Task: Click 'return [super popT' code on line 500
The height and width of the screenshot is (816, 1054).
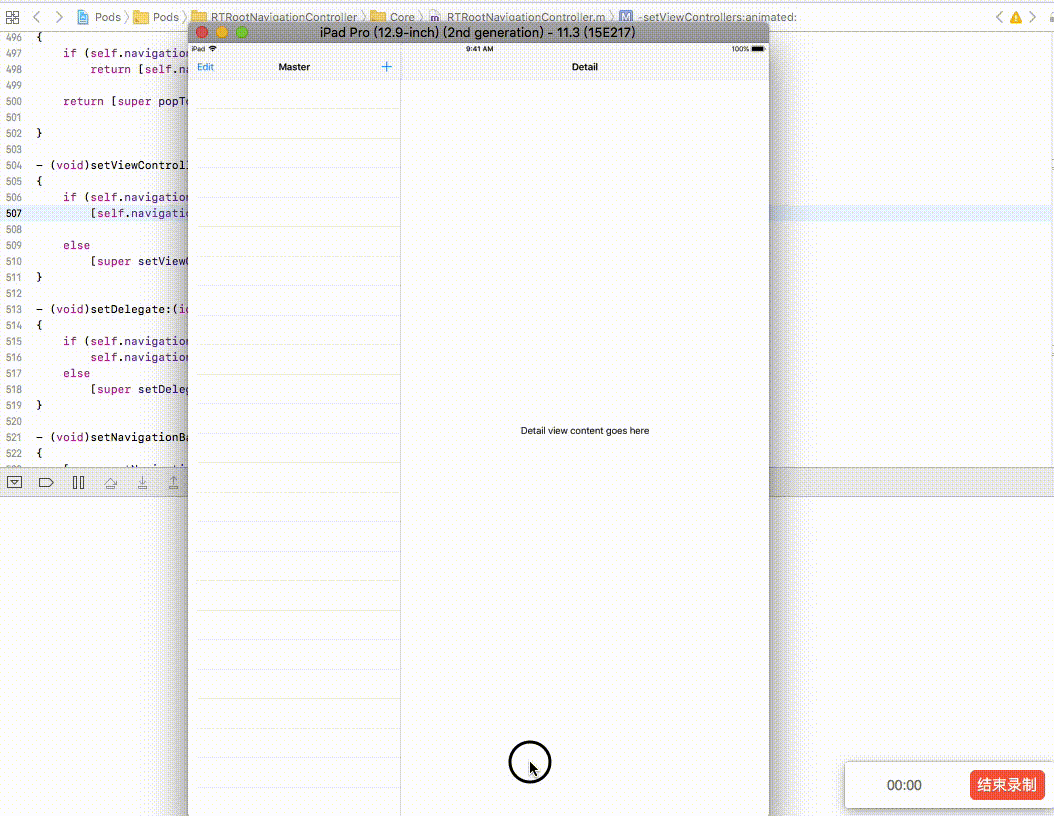Action: click(126, 101)
